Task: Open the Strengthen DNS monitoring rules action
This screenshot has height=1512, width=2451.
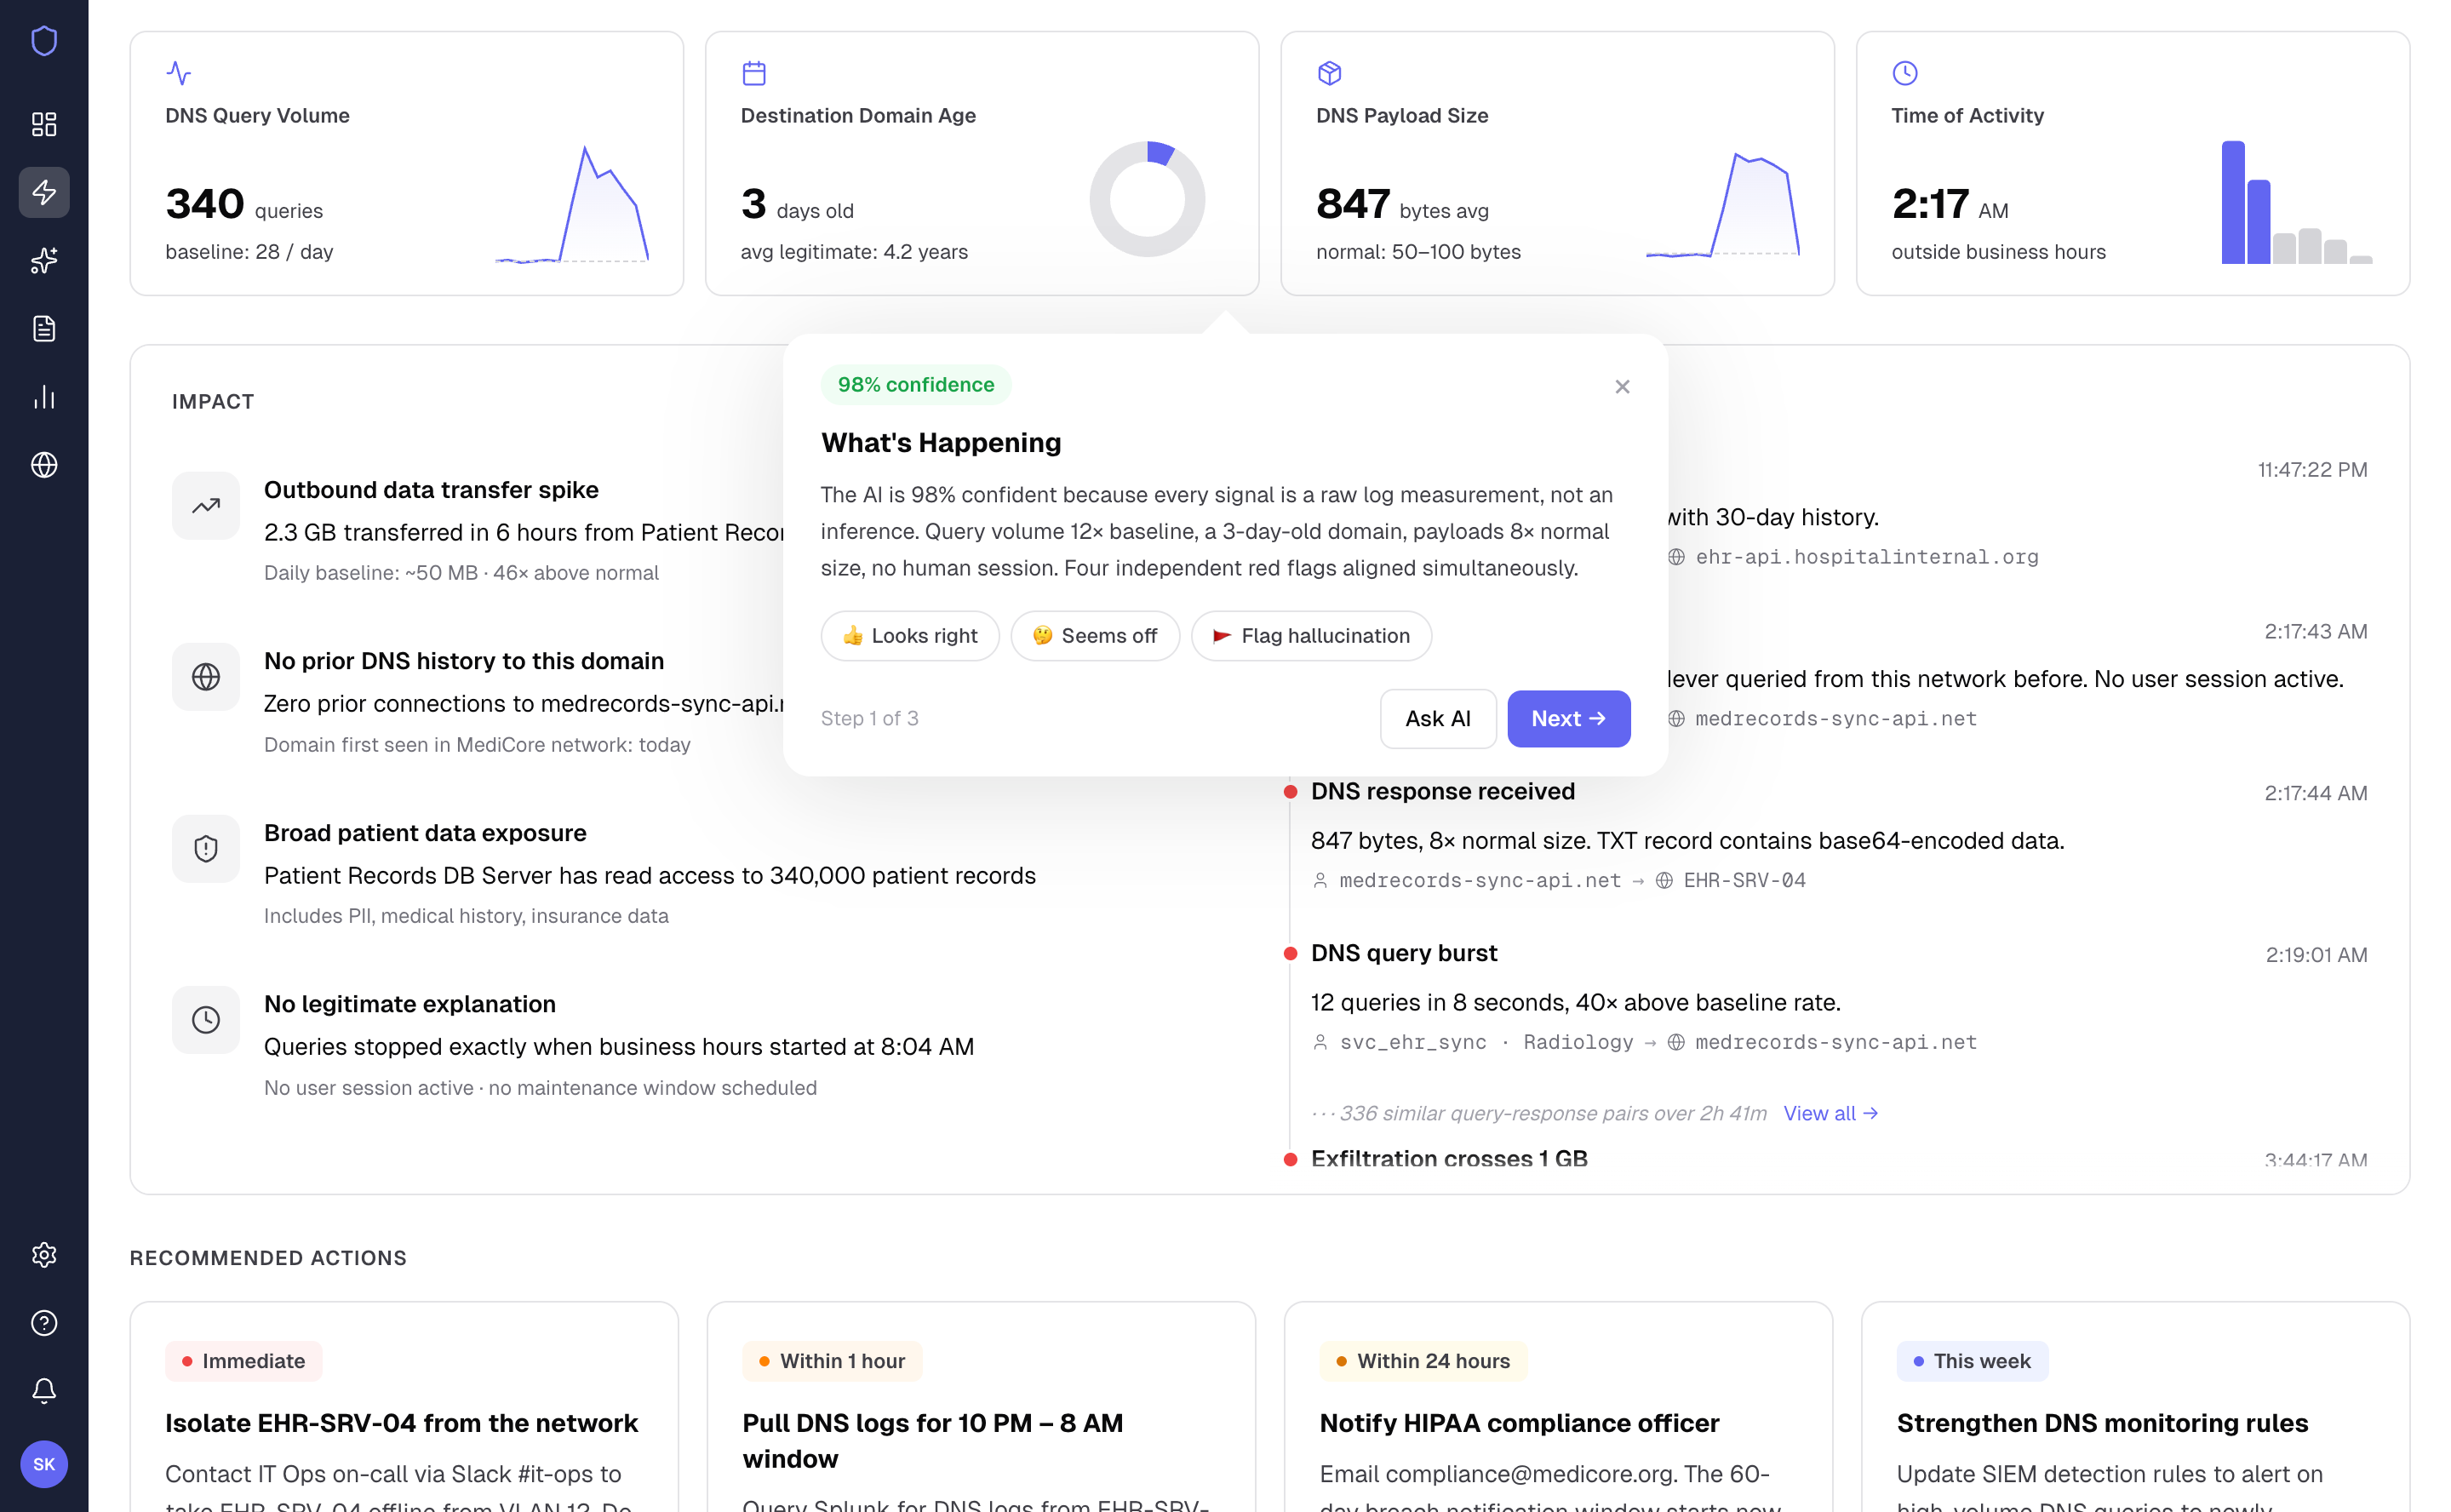Action: [x=2102, y=1423]
